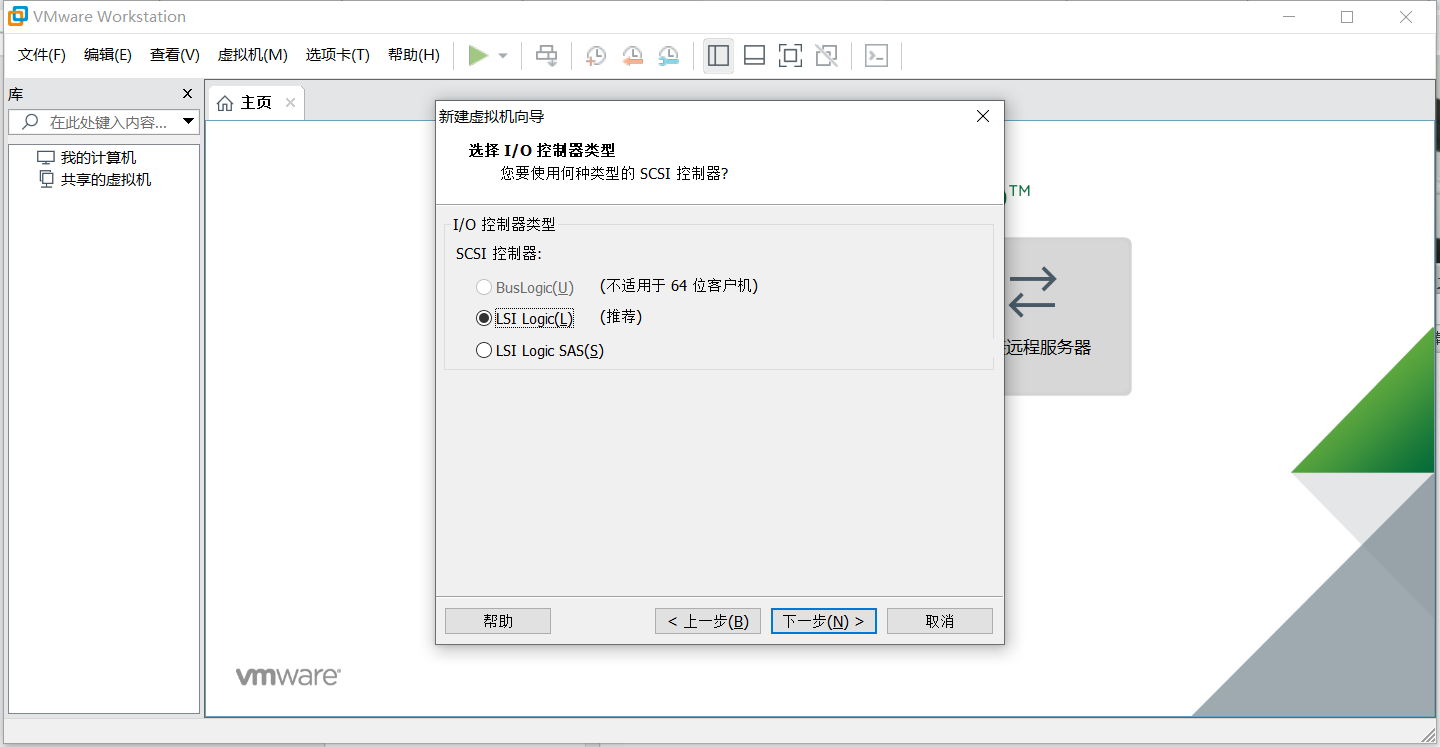Image resolution: width=1440 pixels, height=747 pixels.
Task: Open snapshot manager wrench-clock icon
Action: click(x=668, y=56)
